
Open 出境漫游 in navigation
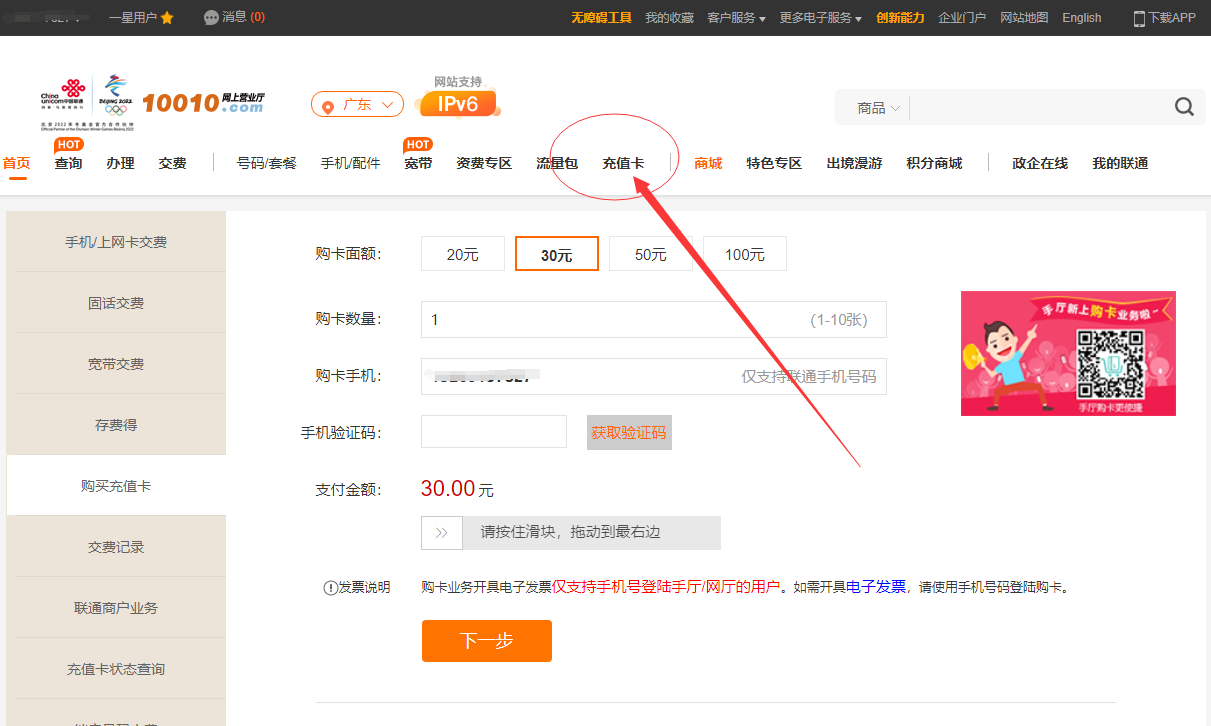click(854, 163)
